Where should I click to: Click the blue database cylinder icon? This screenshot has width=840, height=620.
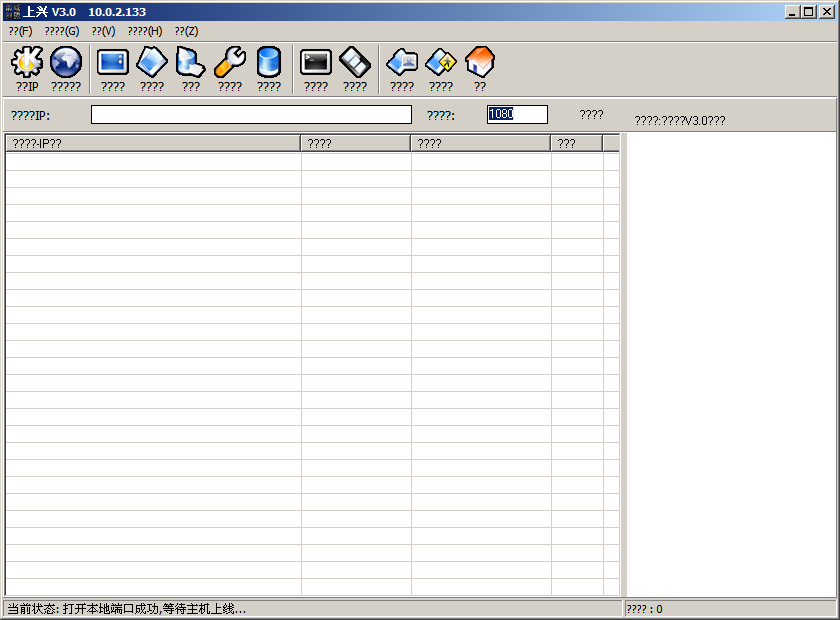tap(269, 63)
